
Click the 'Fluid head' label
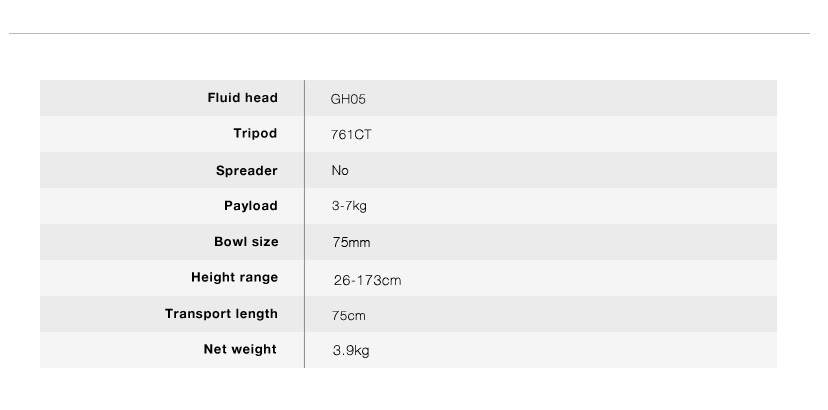[x=243, y=98]
